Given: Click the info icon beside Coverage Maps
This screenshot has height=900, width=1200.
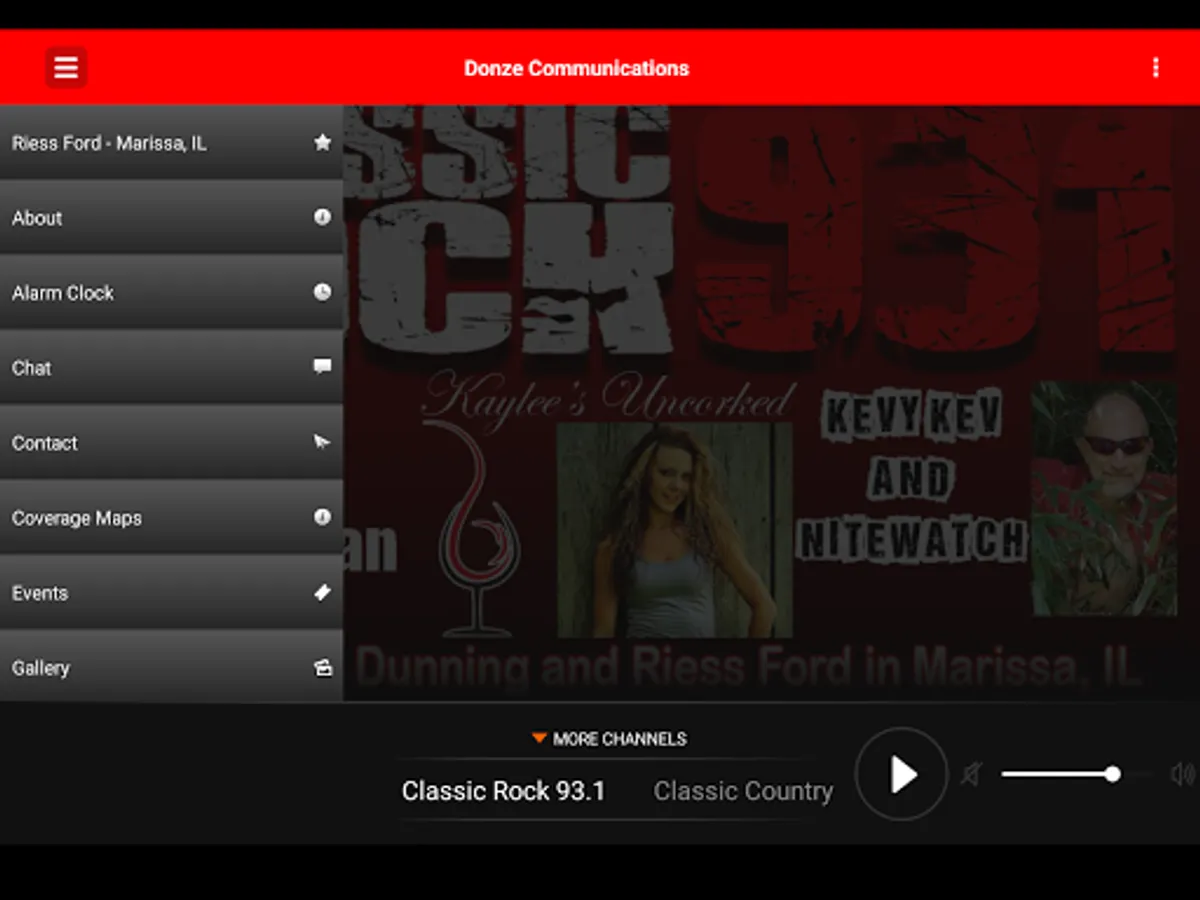Looking at the screenshot, I should [322, 517].
